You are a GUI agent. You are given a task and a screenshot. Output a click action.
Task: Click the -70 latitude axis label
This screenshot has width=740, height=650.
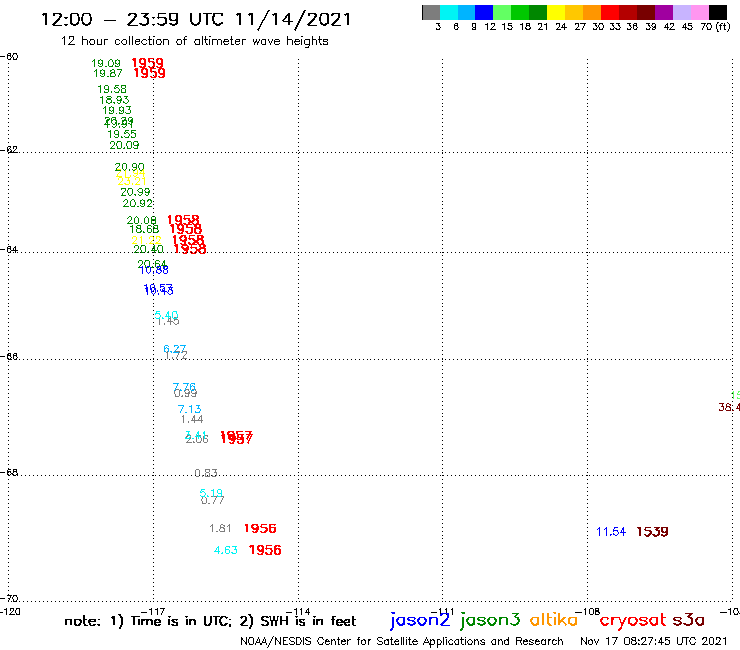(9, 599)
